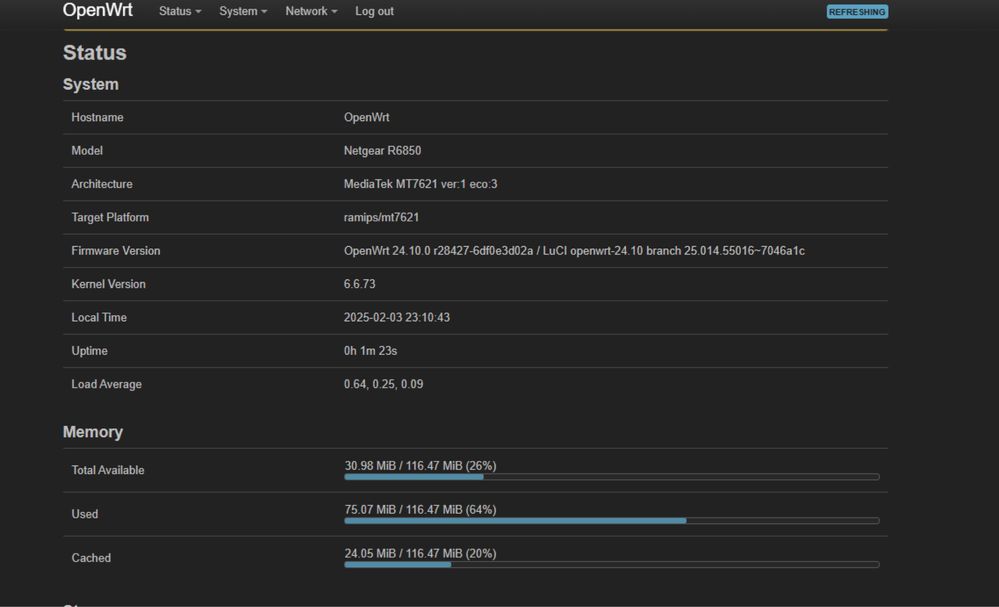Select the Used memory label

click(85, 514)
